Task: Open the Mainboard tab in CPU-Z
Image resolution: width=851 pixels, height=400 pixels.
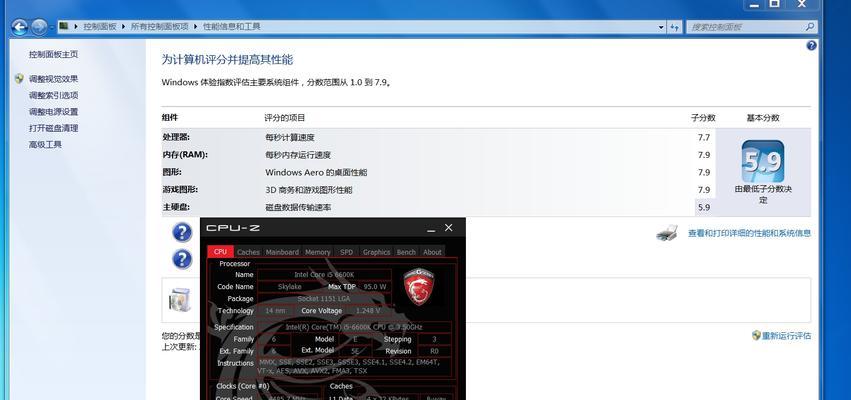Action: pos(282,252)
